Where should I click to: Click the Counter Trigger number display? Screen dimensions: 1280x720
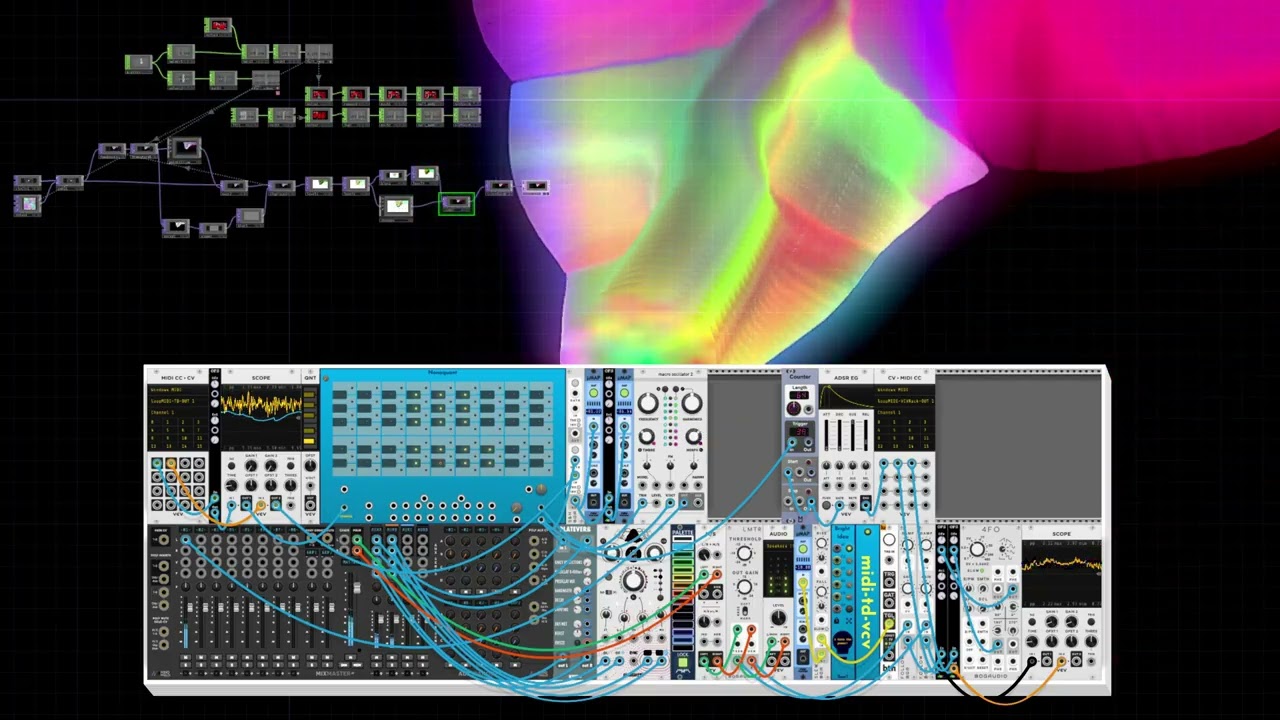click(801, 432)
